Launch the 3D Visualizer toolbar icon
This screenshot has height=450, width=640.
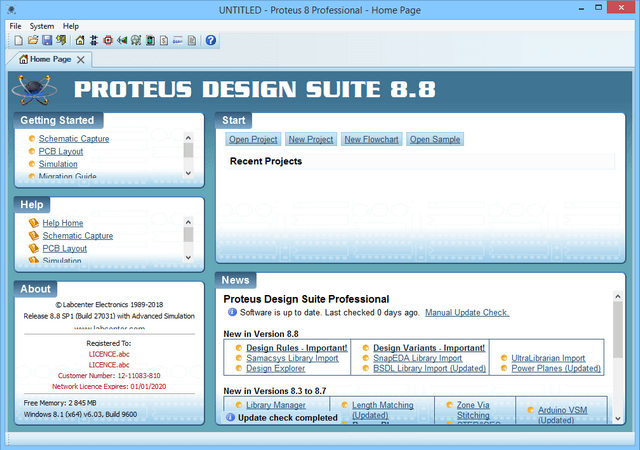tap(121, 41)
